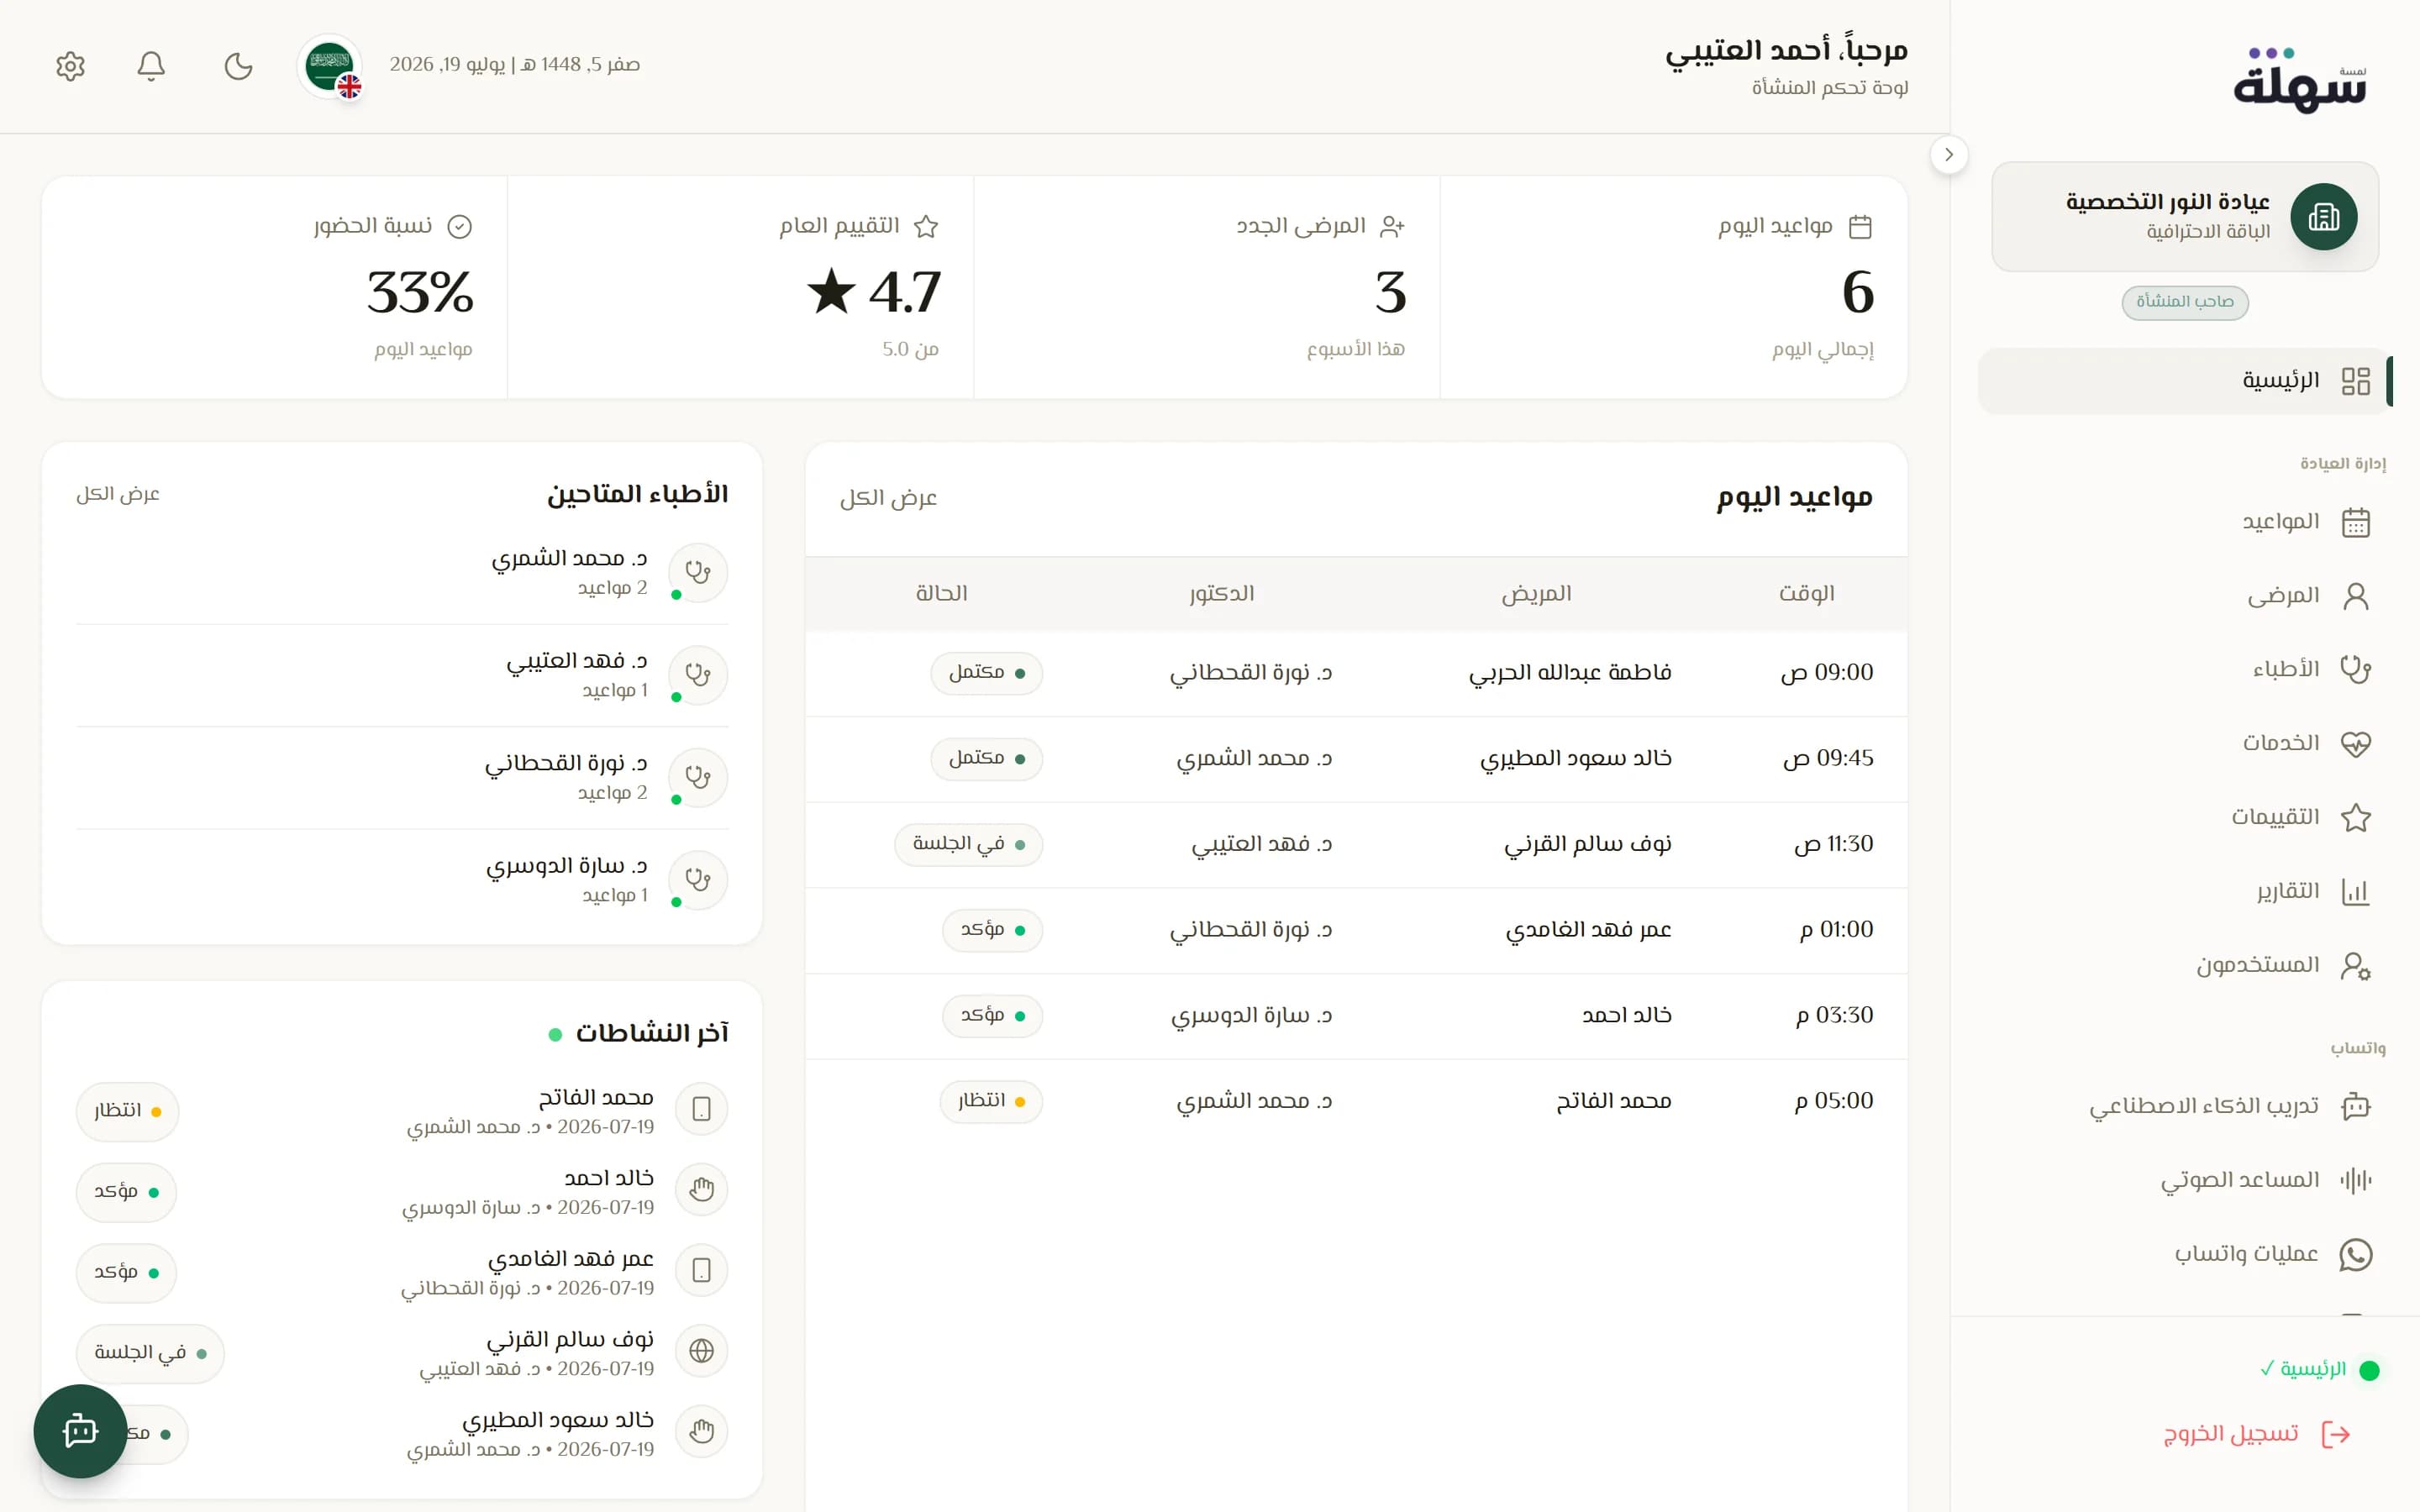The height and width of the screenshot is (1512, 2420).
Task: Click the logout arrow icon
Action: (x=2336, y=1434)
